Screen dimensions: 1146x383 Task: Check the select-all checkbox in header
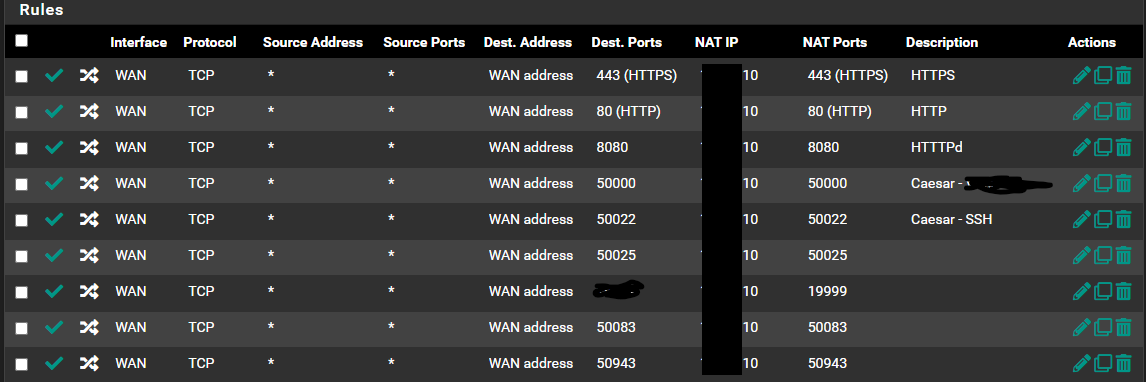(x=22, y=41)
